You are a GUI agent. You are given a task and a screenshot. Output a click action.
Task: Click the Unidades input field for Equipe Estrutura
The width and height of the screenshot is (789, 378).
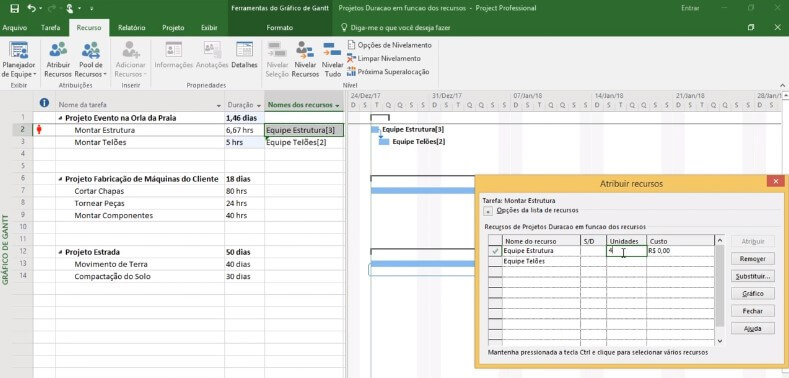tap(626, 251)
